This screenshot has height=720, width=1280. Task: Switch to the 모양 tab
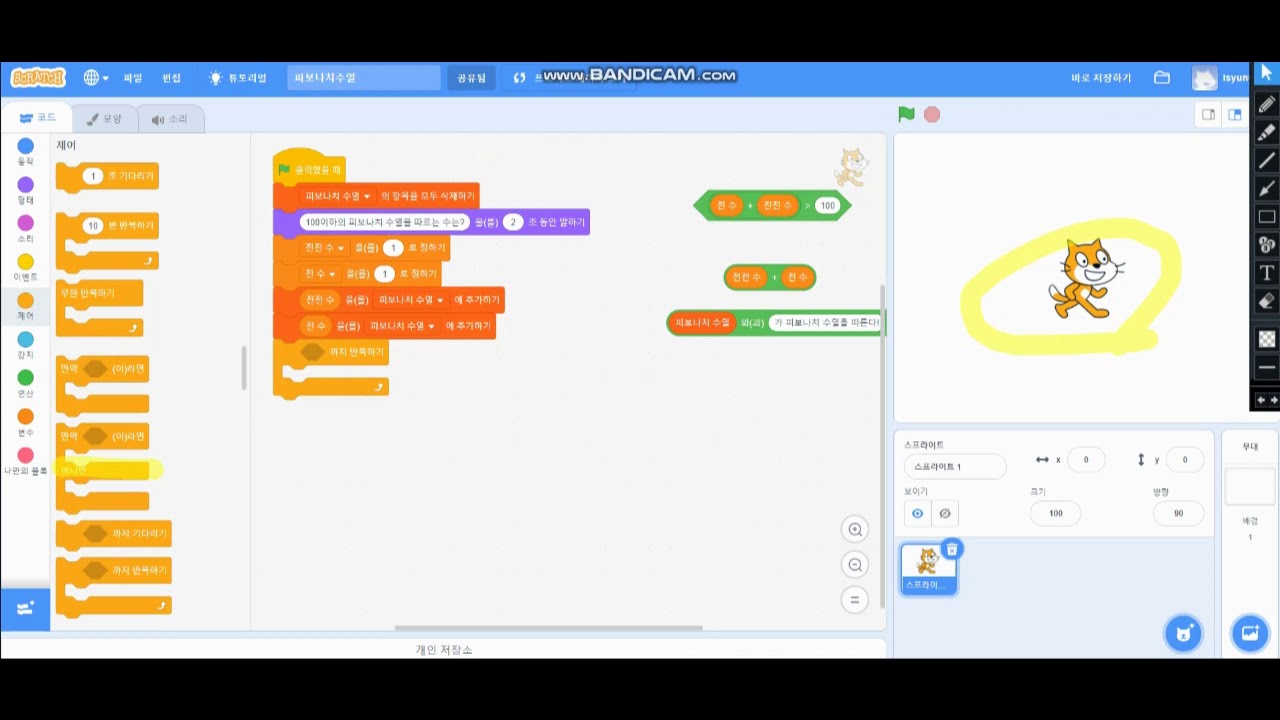pos(104,119)
